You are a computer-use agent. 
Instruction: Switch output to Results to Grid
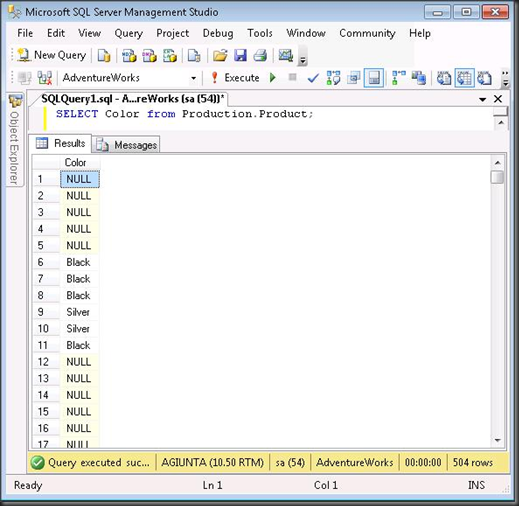[x=464, y=78]
